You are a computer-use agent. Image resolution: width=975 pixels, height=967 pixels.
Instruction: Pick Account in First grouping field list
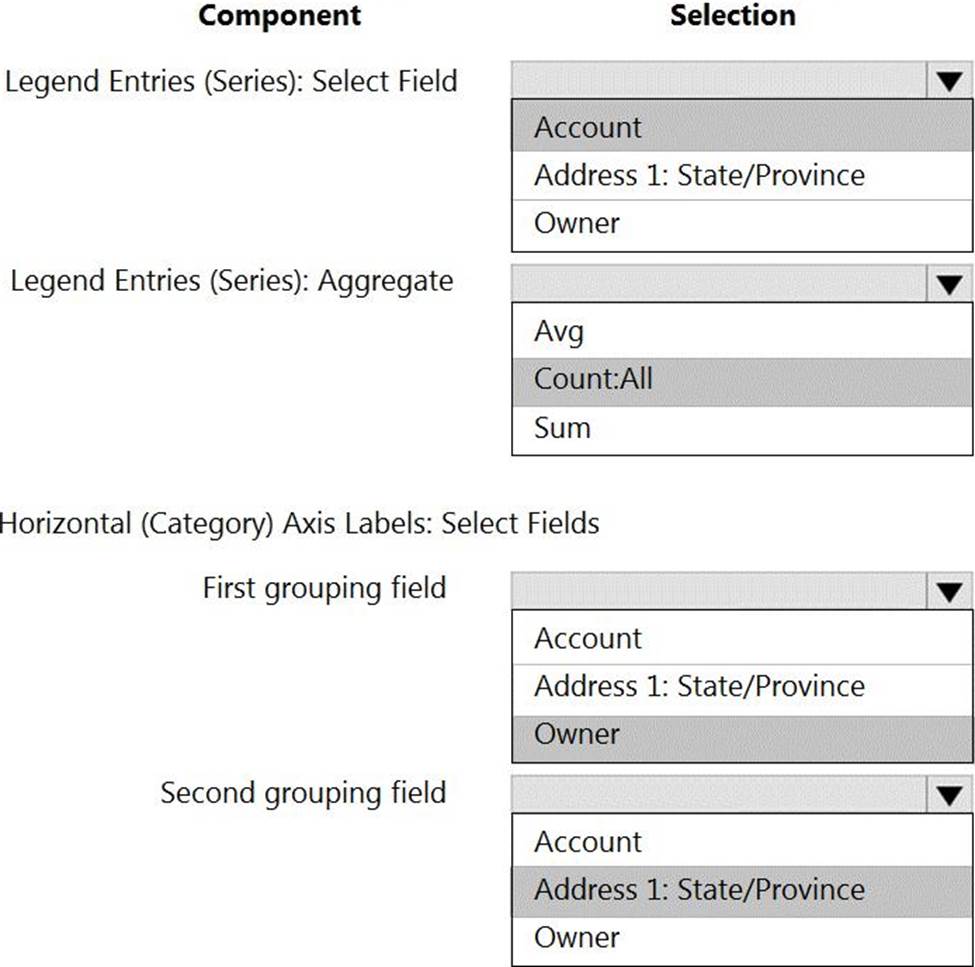click(741, 639)
